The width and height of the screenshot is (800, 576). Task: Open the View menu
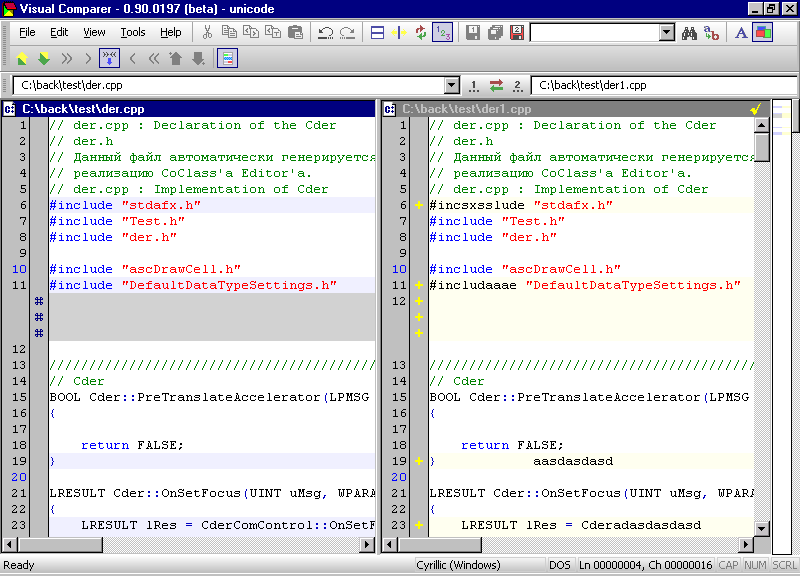tap(94, 32)
